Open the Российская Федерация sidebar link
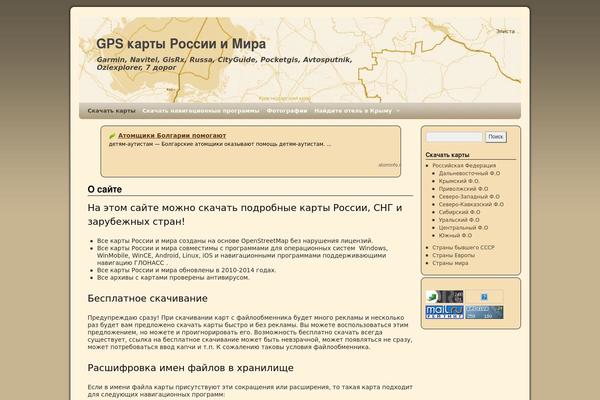Viewport: 600px width, 400px height. [x=464, y=165]
